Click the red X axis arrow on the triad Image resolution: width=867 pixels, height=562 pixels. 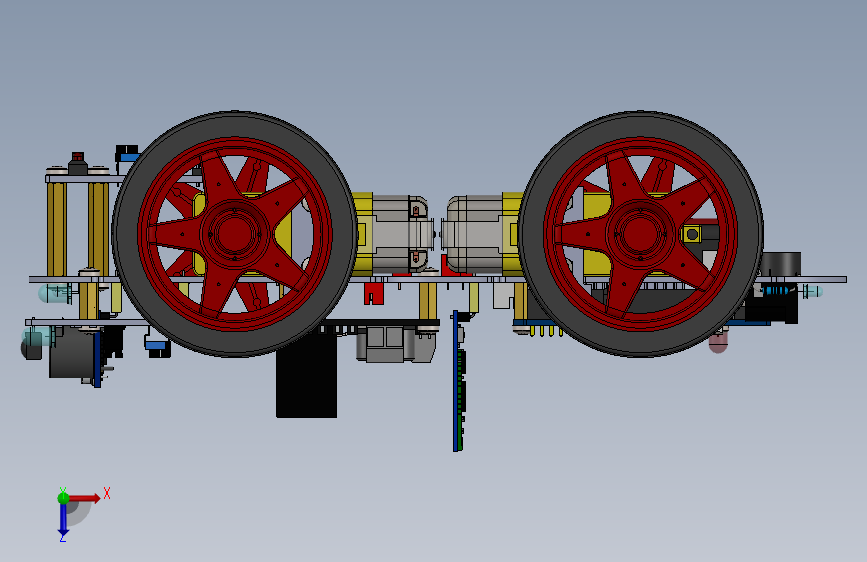[85, 498]
